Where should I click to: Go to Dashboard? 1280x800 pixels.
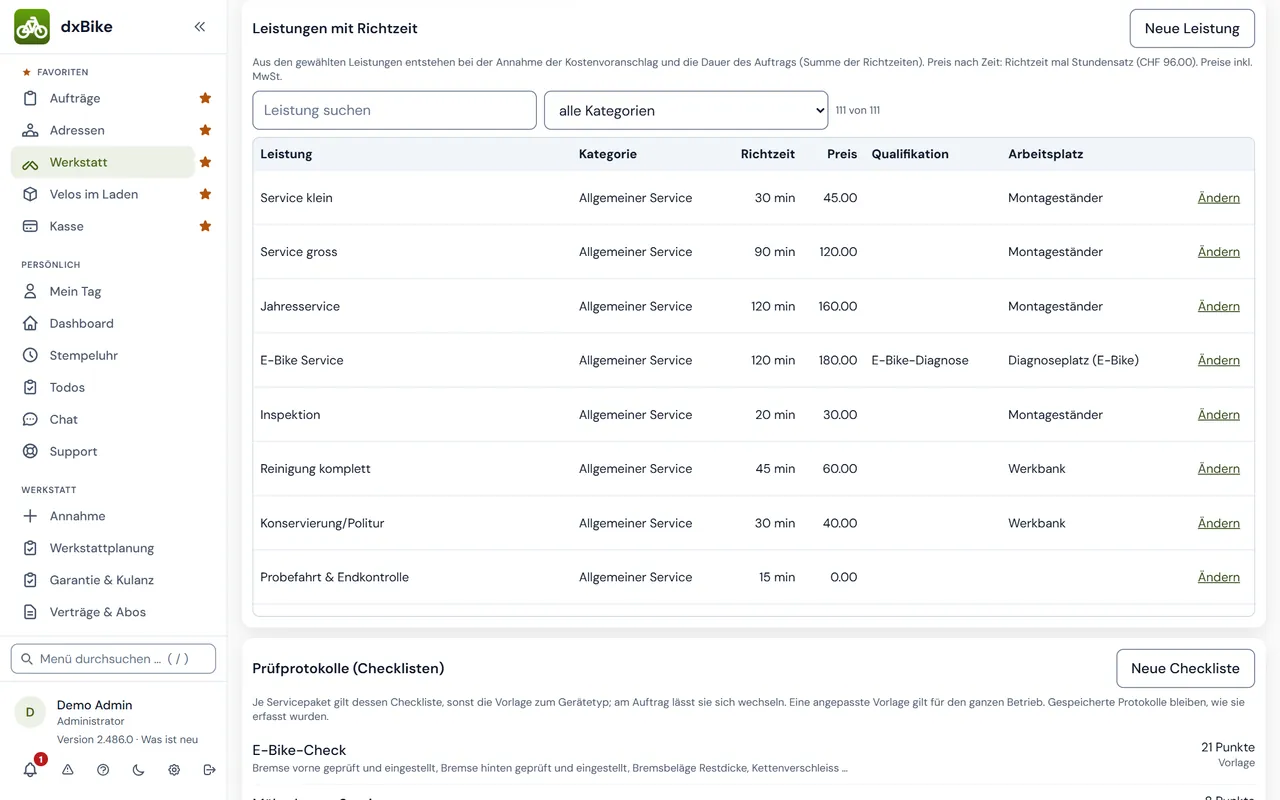(x=113, y=323)
